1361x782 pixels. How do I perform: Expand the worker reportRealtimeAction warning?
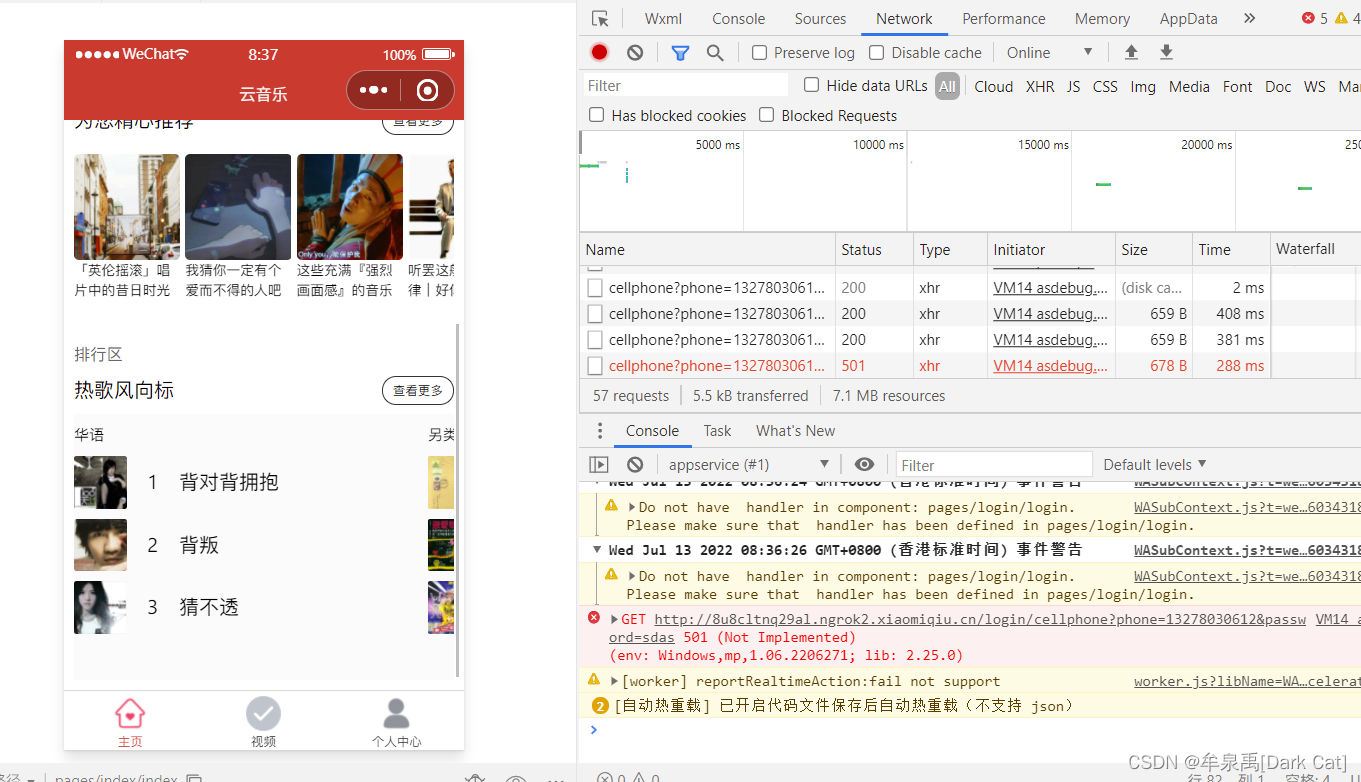(614, 681)
